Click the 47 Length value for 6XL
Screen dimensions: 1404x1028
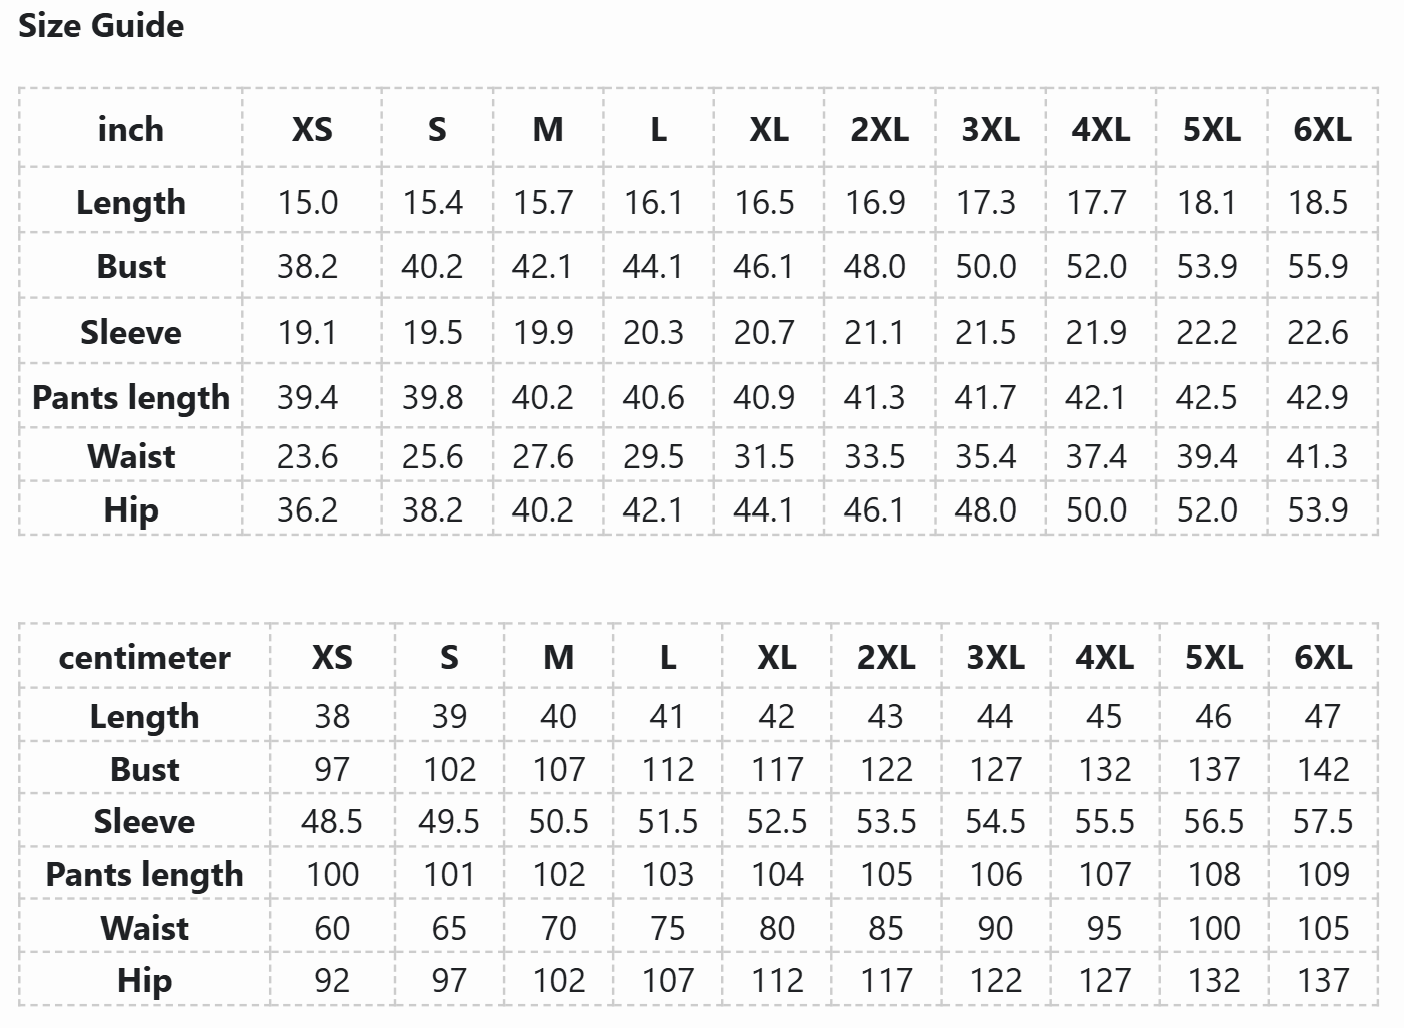coord(1323,716)
